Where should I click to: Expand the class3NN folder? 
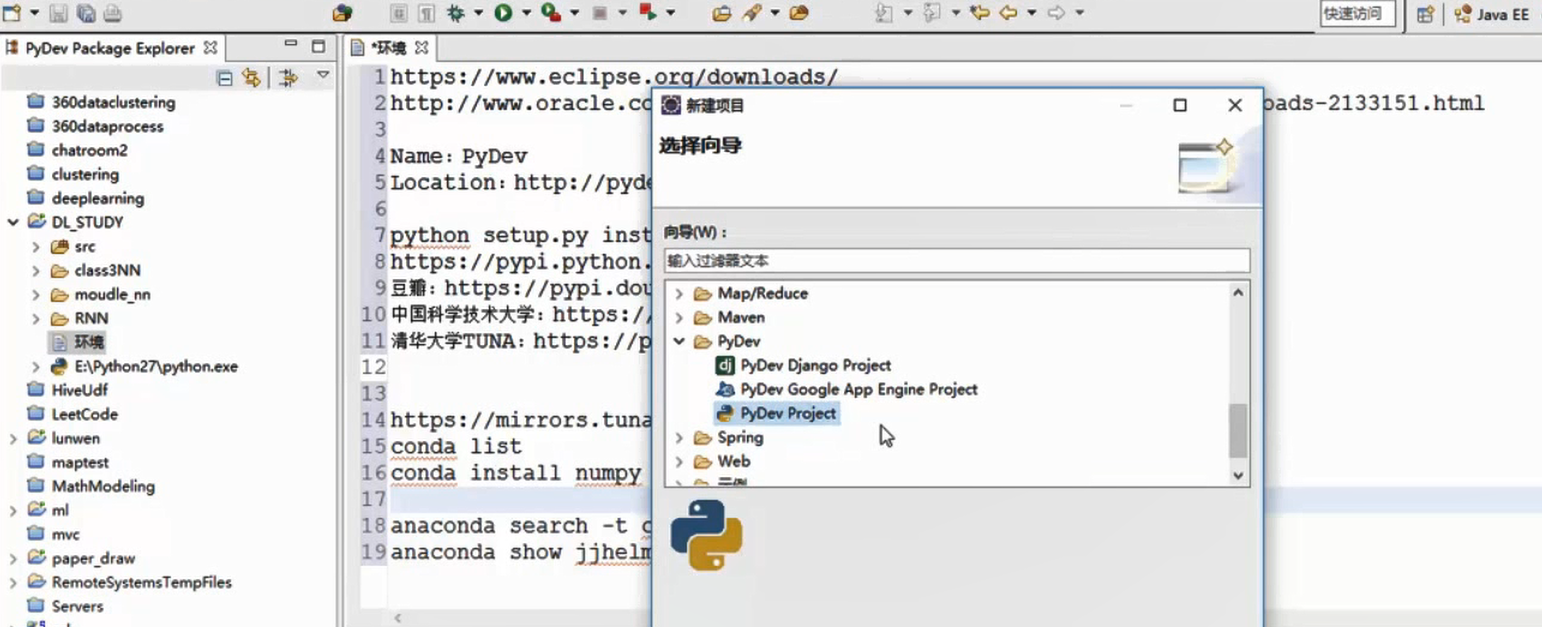click(x=36, y=270)
